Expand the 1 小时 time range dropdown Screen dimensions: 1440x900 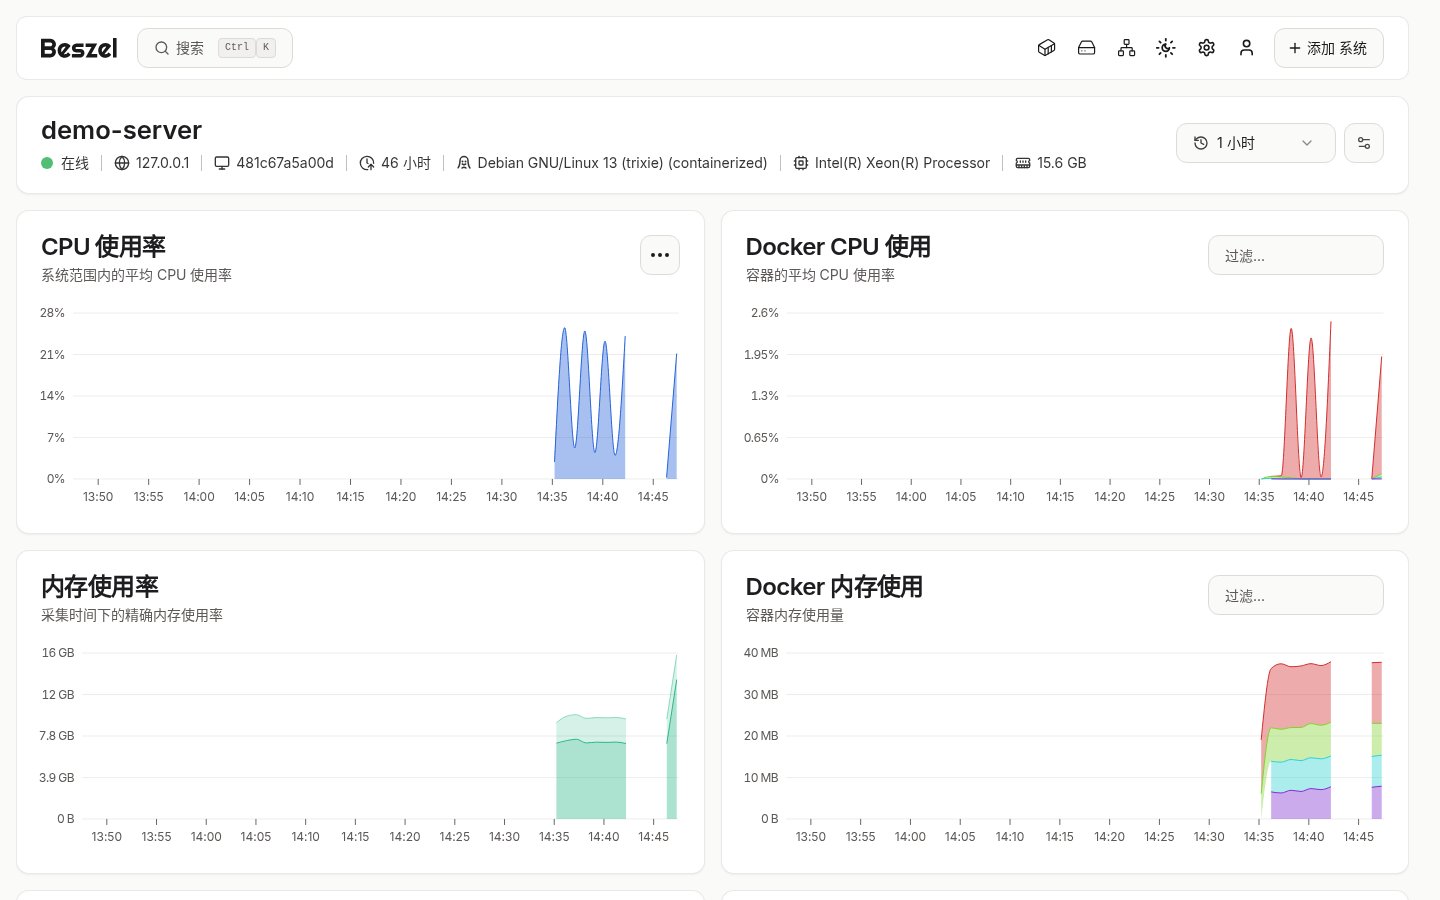click(x=1255, y=143)
